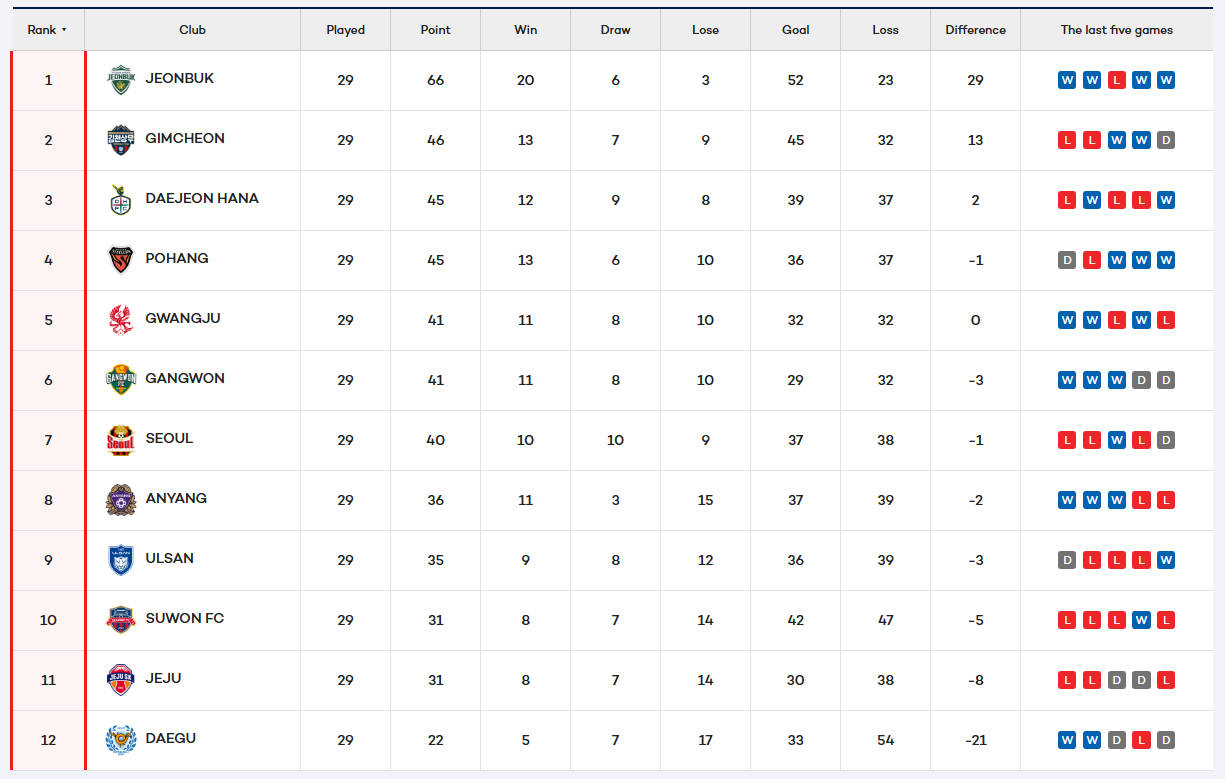This screenshot has width=1225, height=779.
Task: Click The last five games header
Action: pyautogui.click(x=1116, y=30)
